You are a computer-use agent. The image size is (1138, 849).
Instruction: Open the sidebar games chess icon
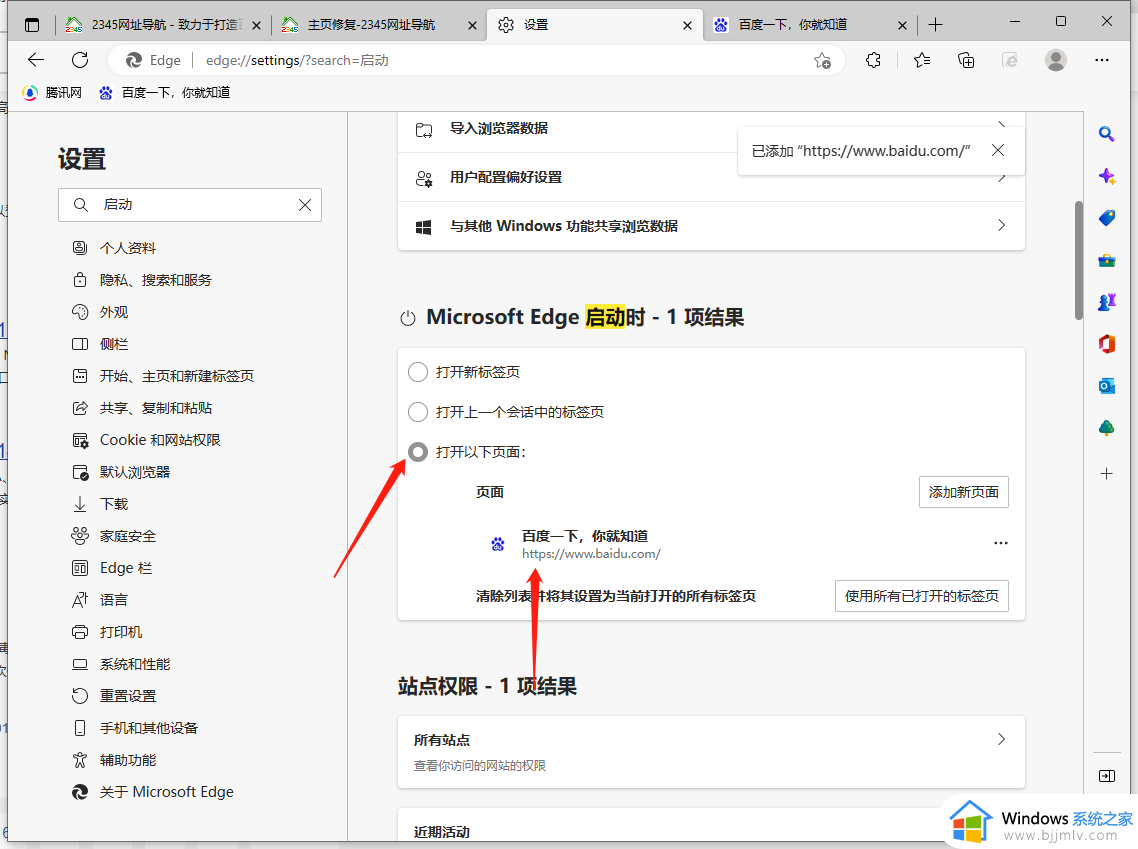tap(1106, 302)
